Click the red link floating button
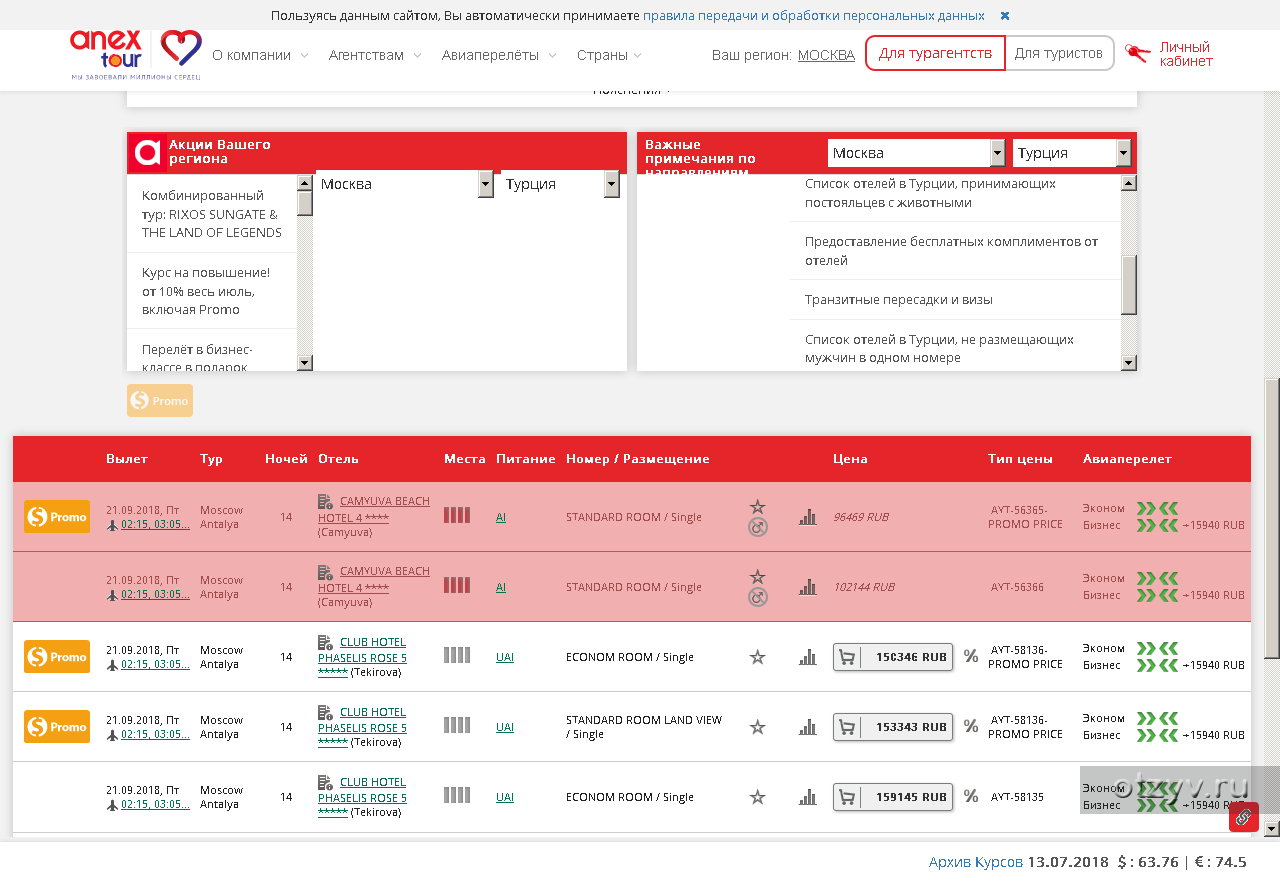This screenshot has height=881, width=1280. (x=1243, y=818)
